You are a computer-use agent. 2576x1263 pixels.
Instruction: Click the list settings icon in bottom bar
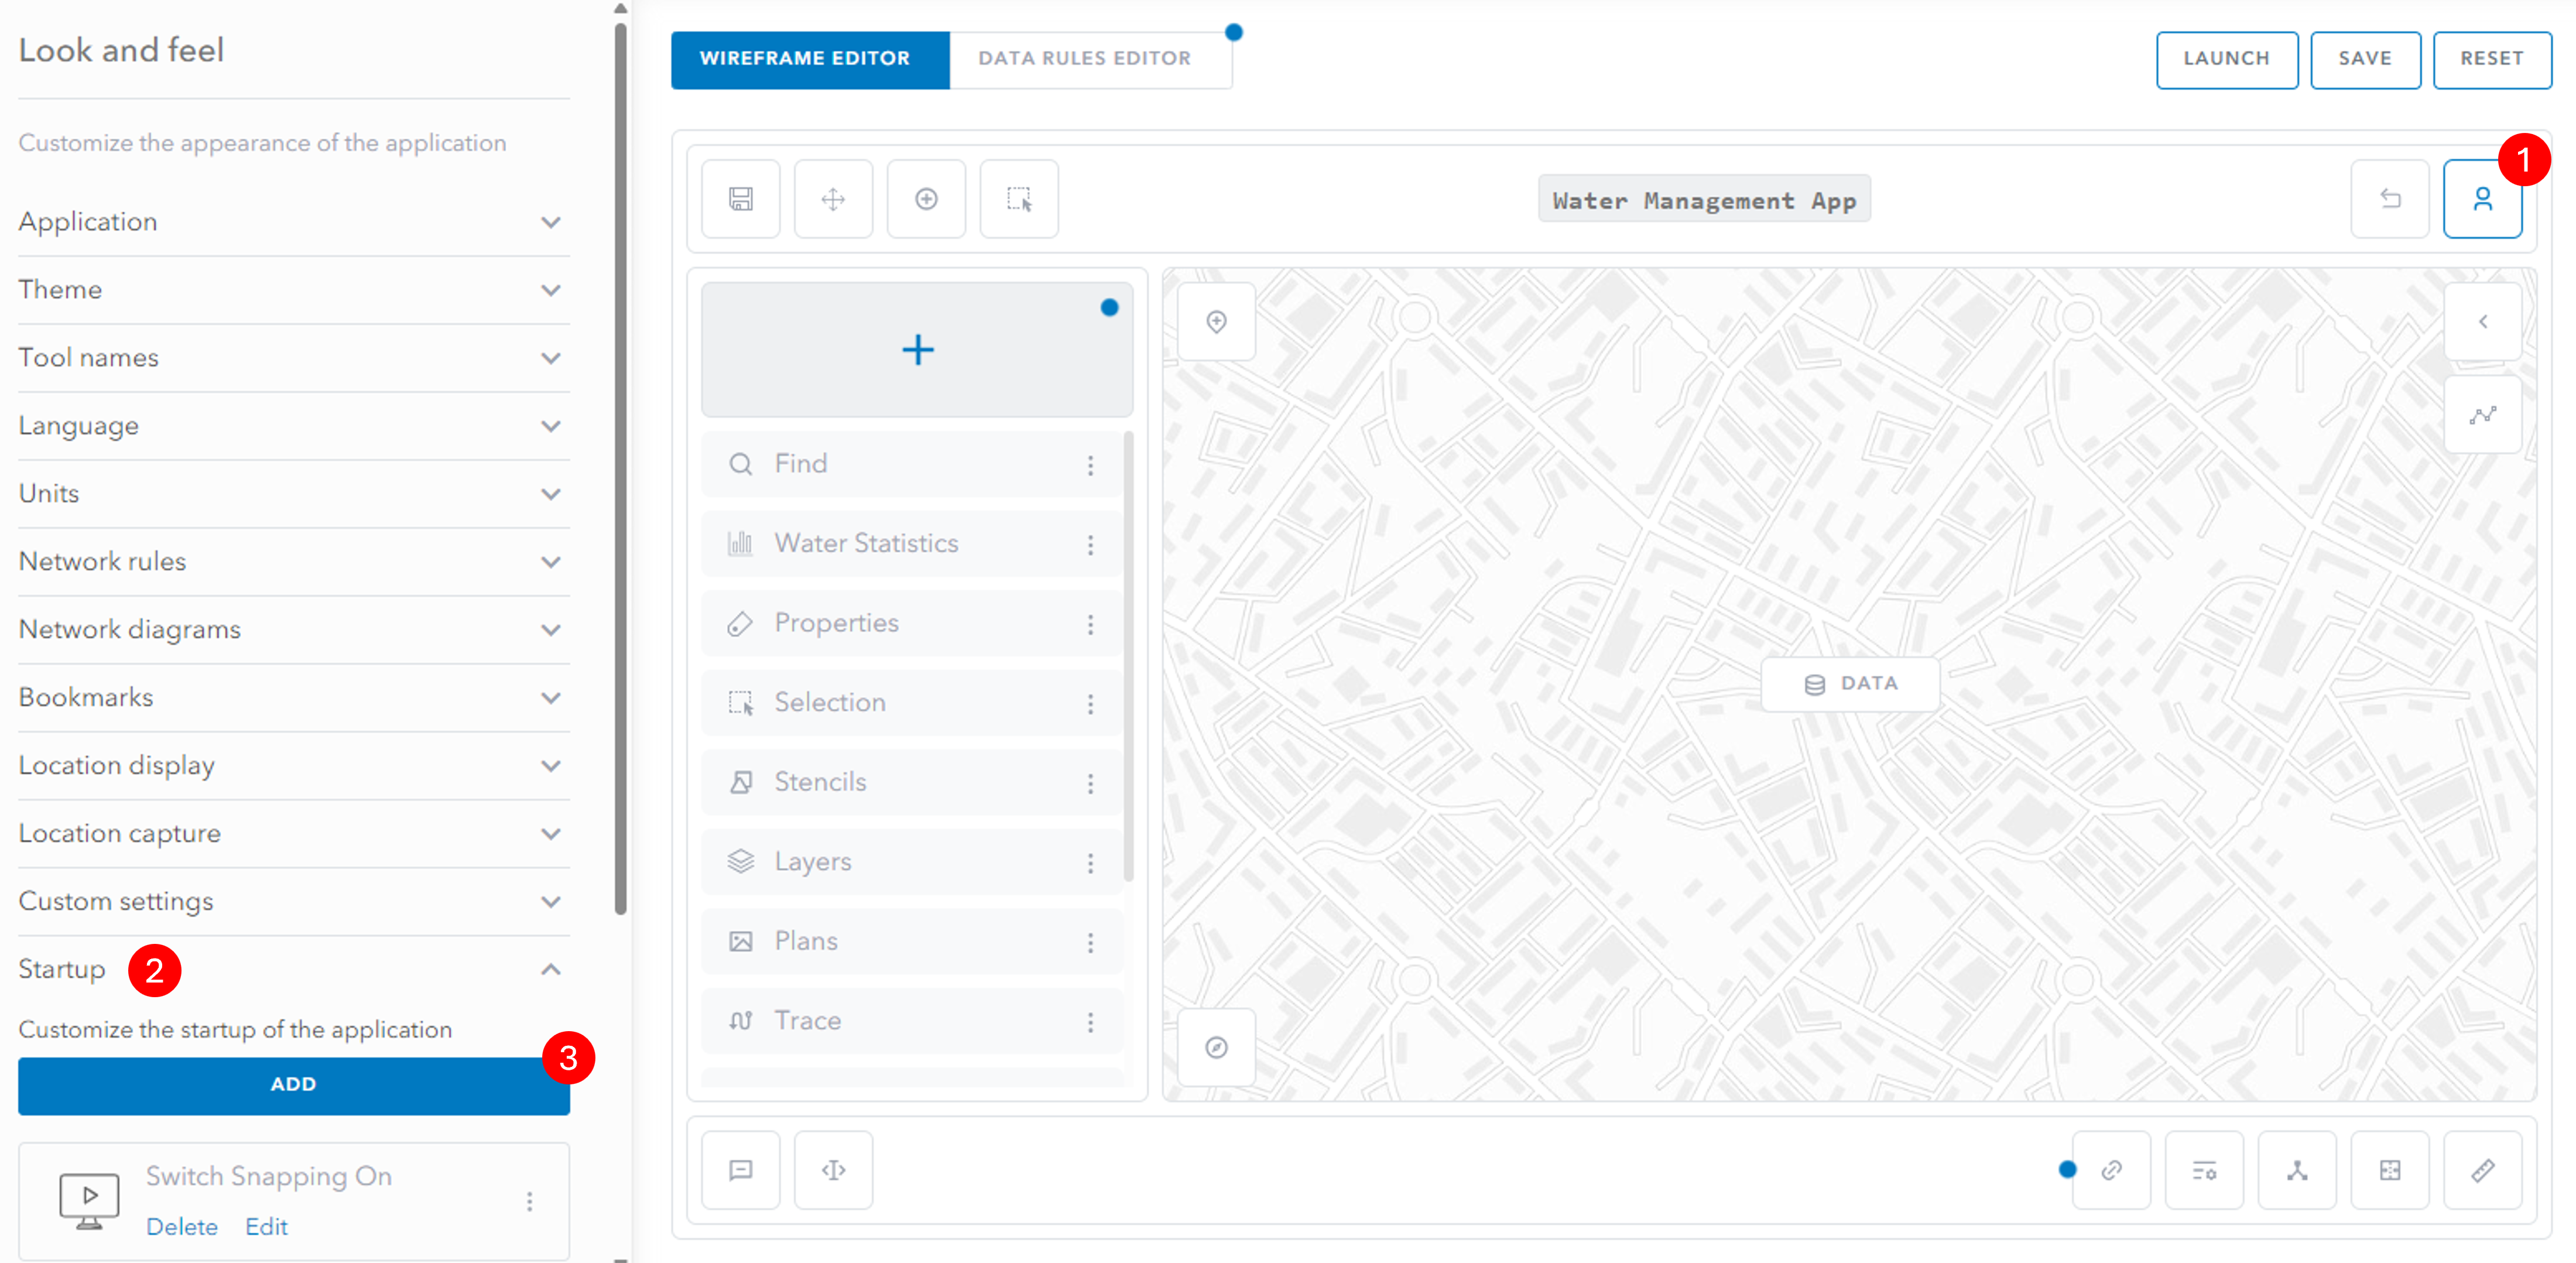(x=2204, y=1170)
